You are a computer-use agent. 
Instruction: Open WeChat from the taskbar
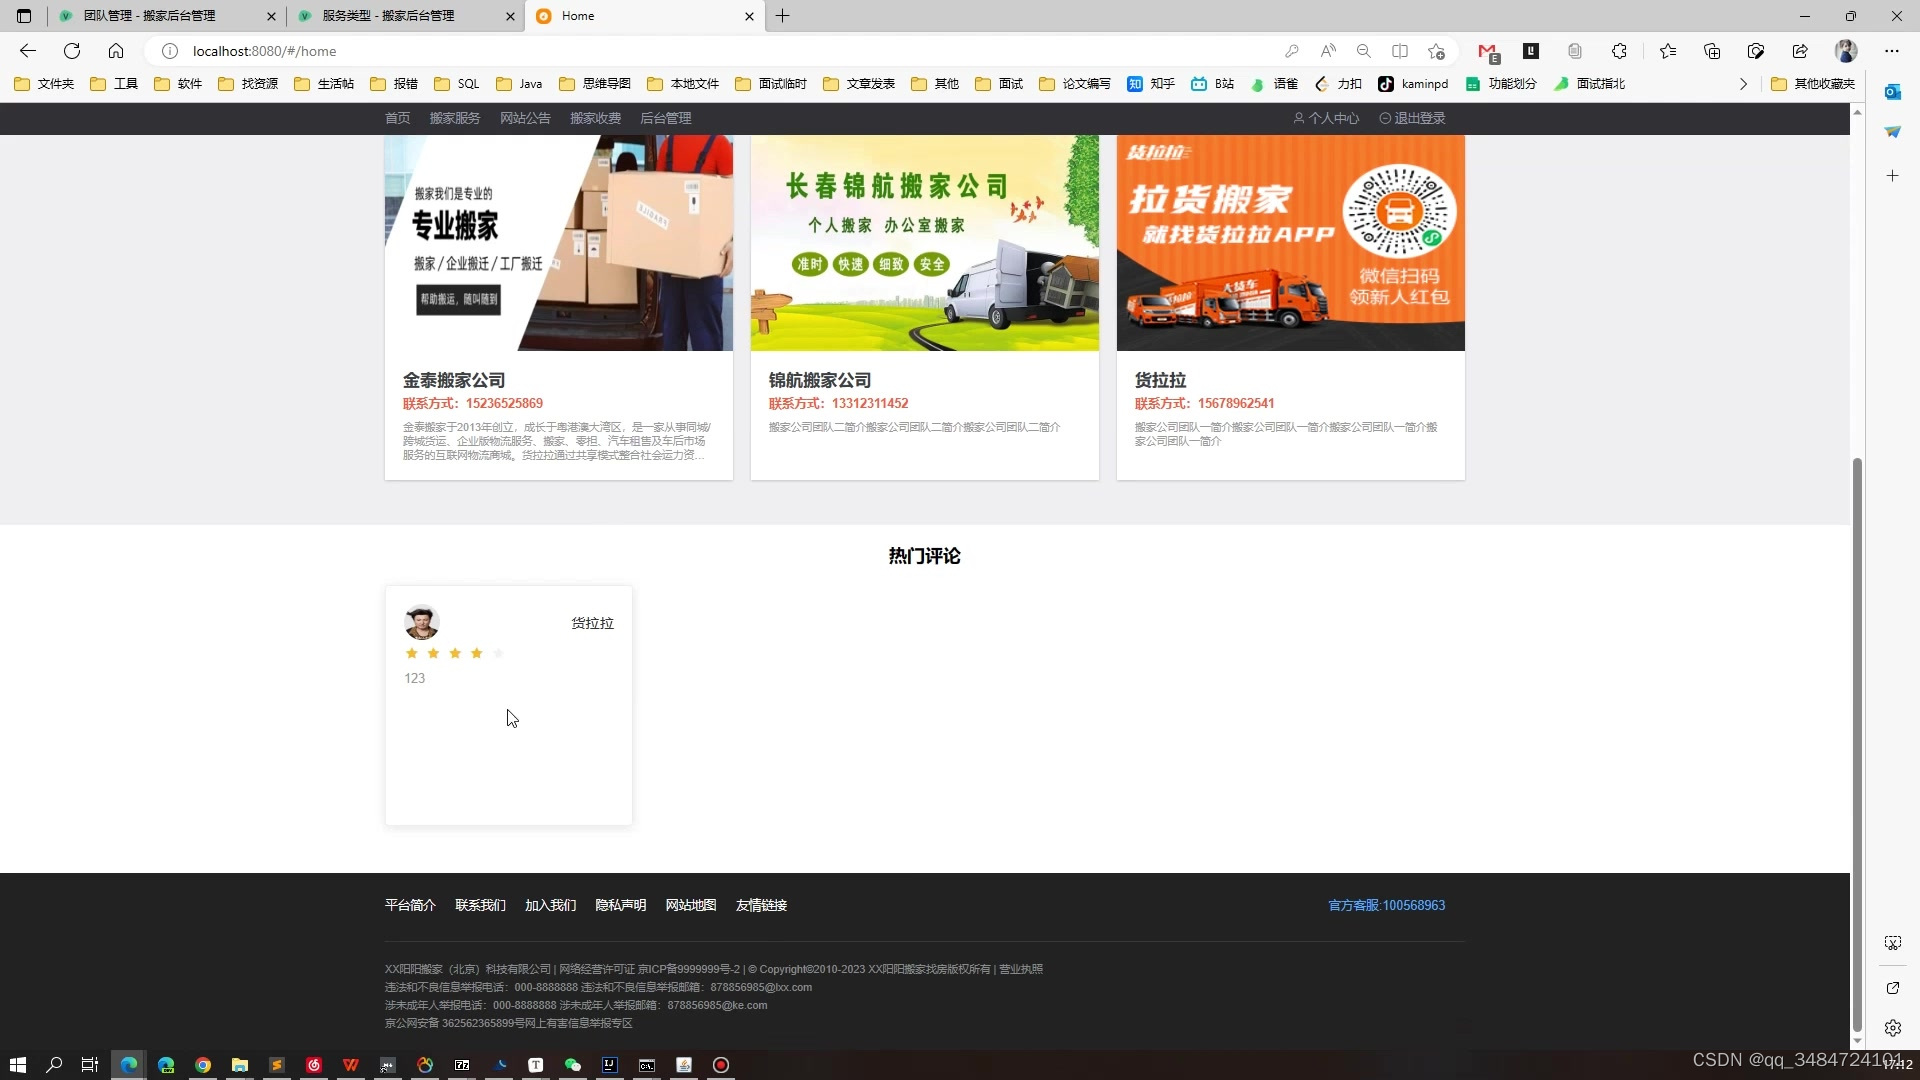tap(573, 1065)
